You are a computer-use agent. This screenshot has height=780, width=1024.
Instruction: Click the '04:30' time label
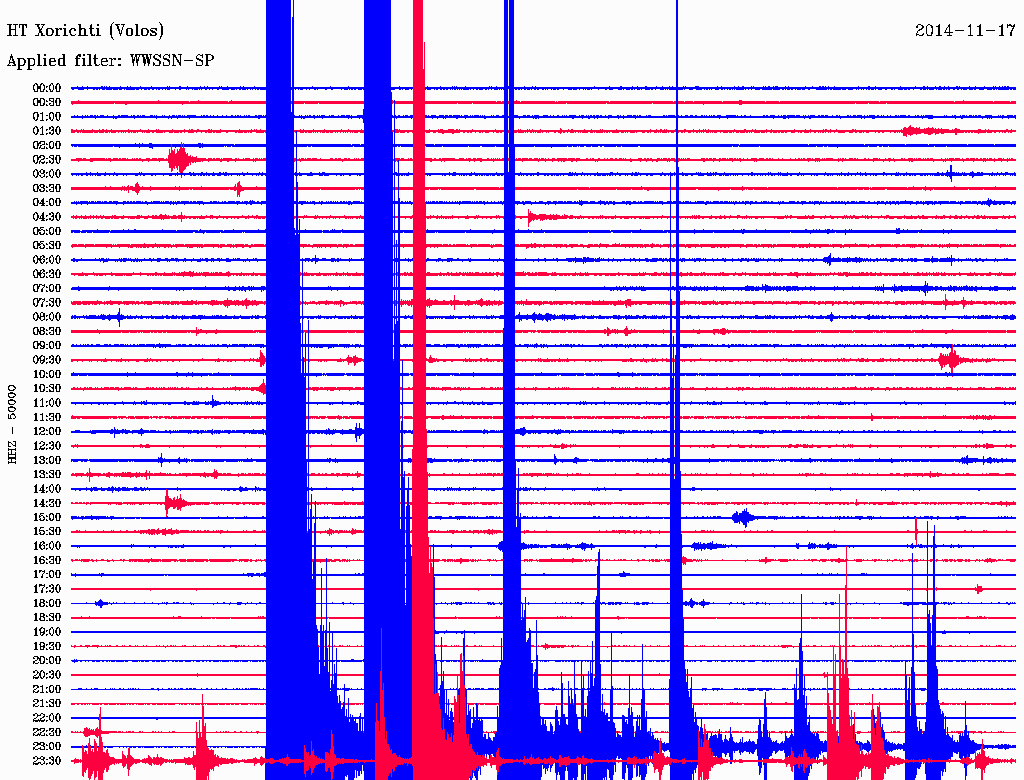pos(47,217)
